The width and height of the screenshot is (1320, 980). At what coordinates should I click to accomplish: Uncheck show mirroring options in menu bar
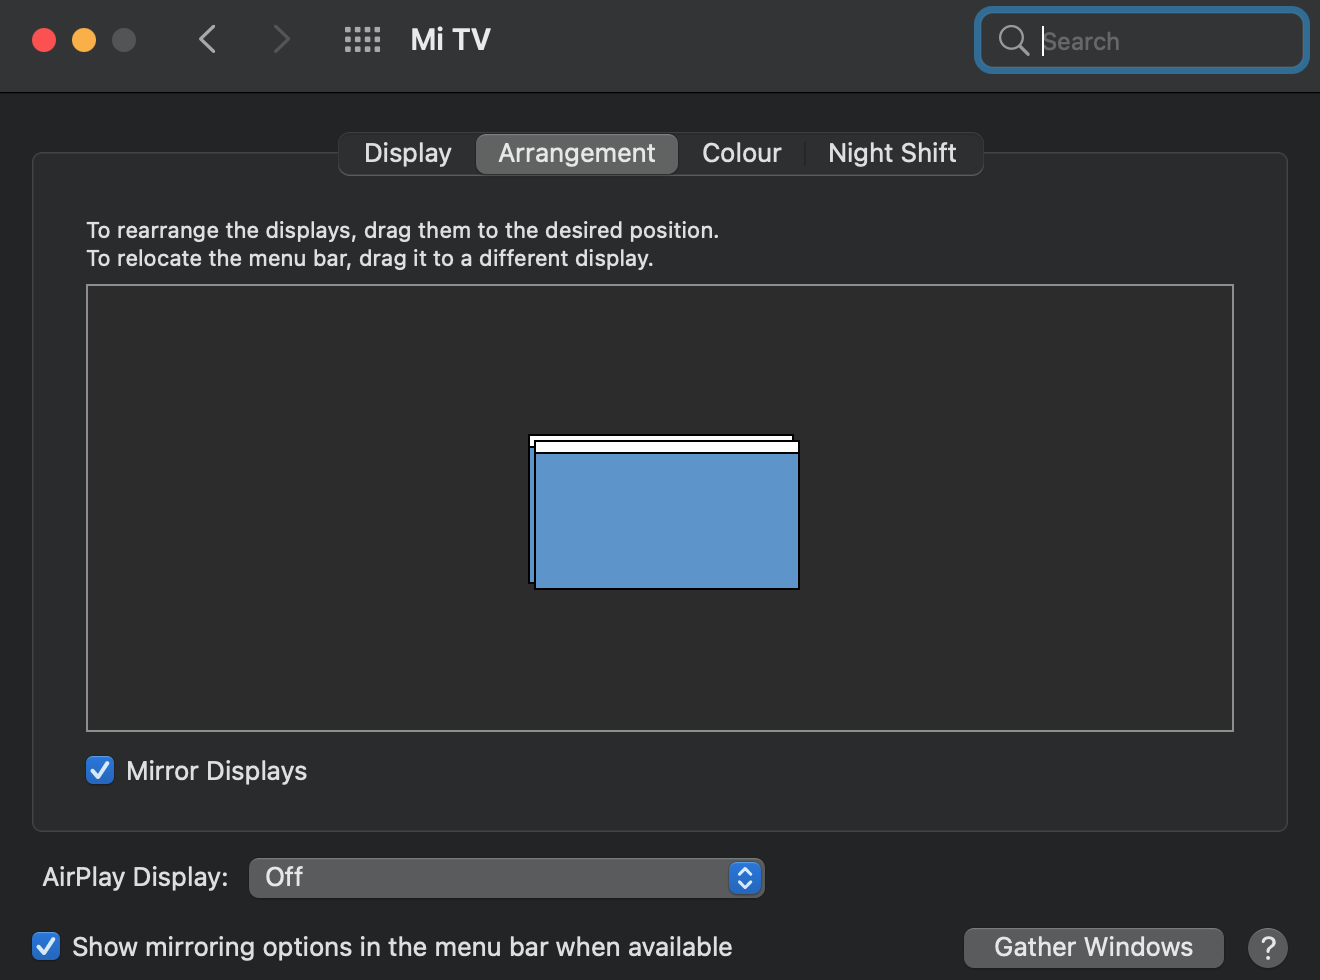tap(46, 946)
